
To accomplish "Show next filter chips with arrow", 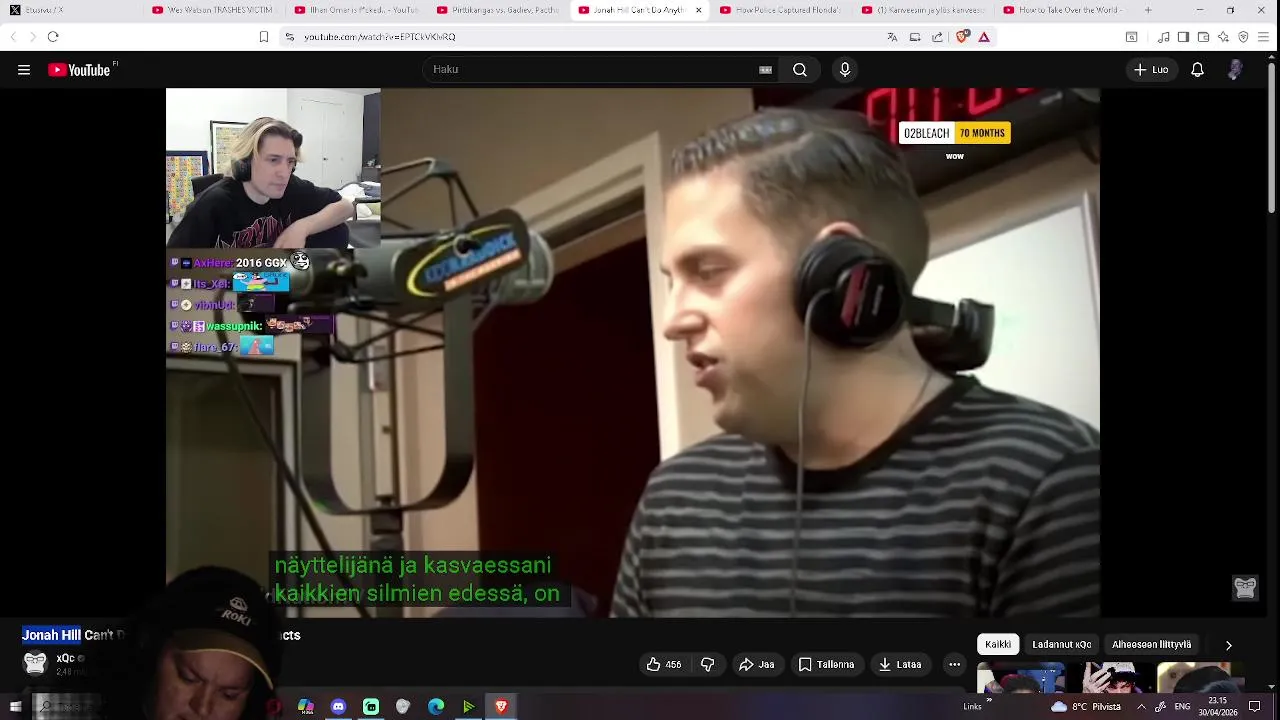I will point(1229,645).
